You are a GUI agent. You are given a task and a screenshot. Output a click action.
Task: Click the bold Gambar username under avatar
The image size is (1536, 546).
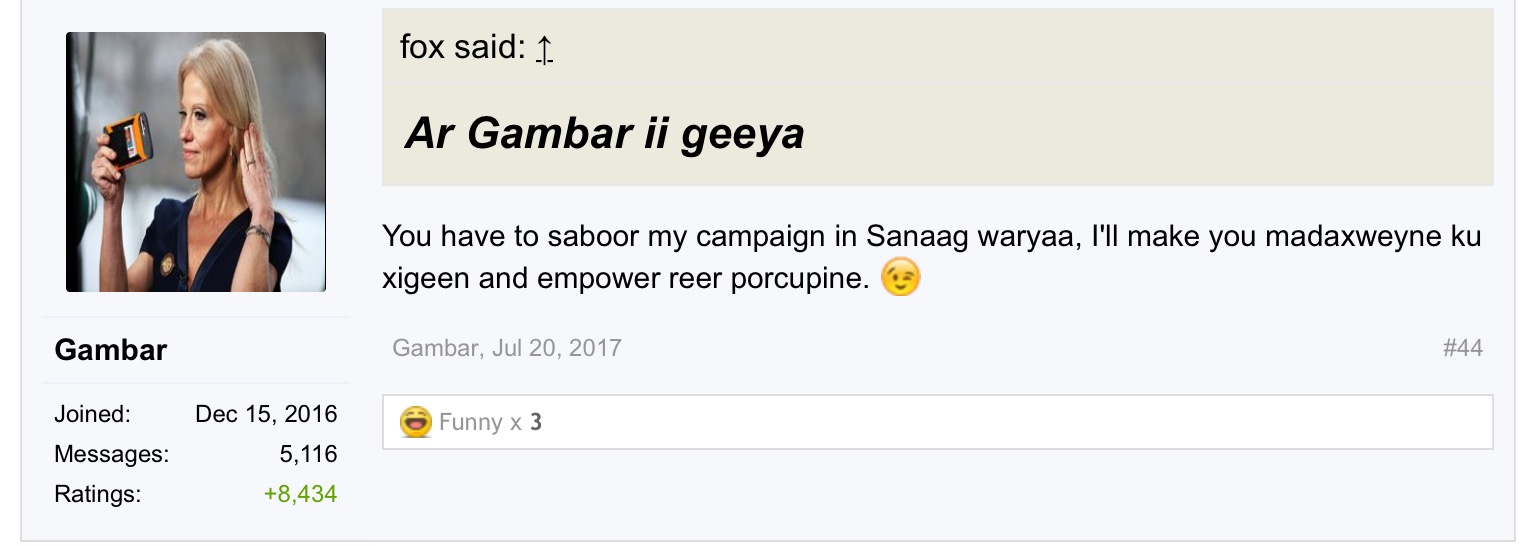coord(110,350)
